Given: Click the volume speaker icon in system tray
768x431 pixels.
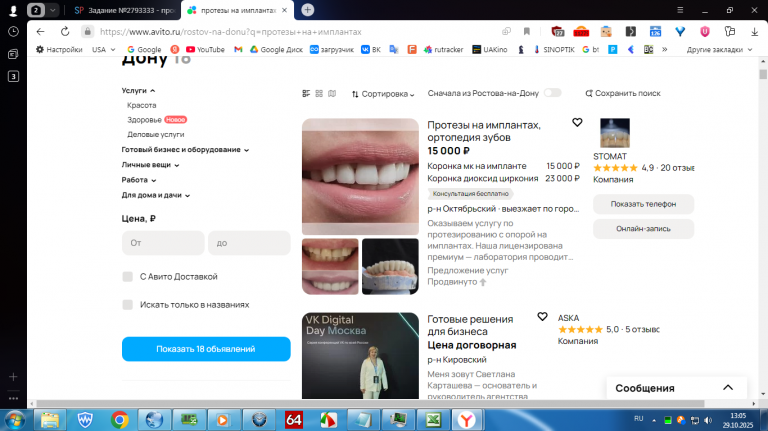Looking at the screenshot, I should tap(708, 420).
